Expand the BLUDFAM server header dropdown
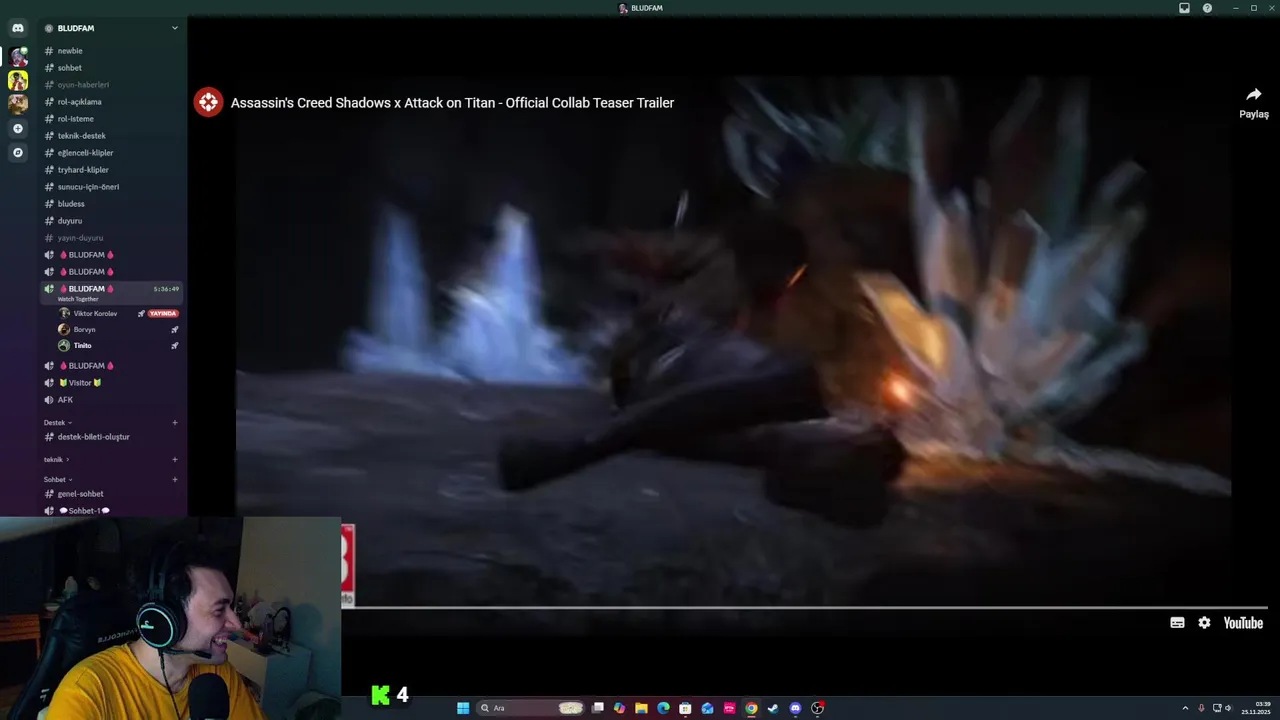Image resolution: width=1280 pixels, height=720 pixels. click(174, 28)
